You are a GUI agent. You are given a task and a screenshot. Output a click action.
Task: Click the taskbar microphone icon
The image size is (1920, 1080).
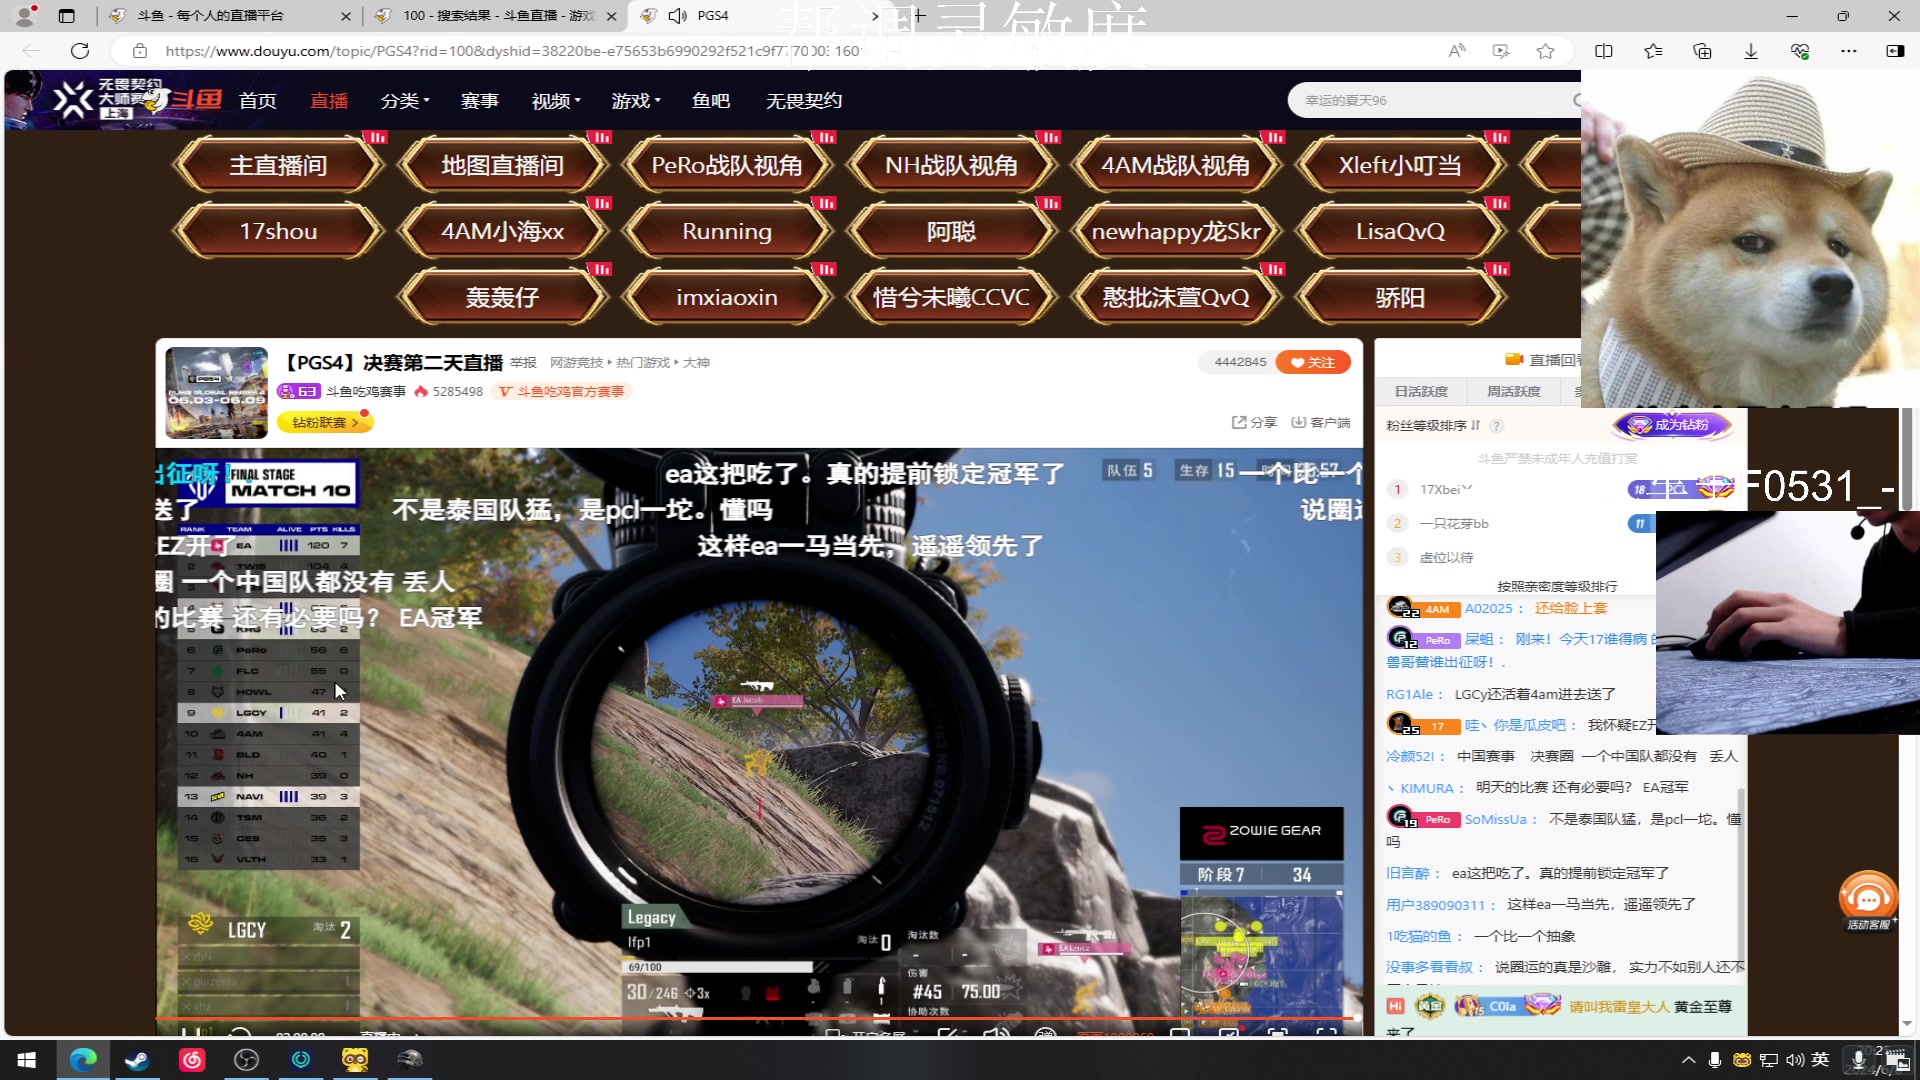[x=1714, y=1060]
